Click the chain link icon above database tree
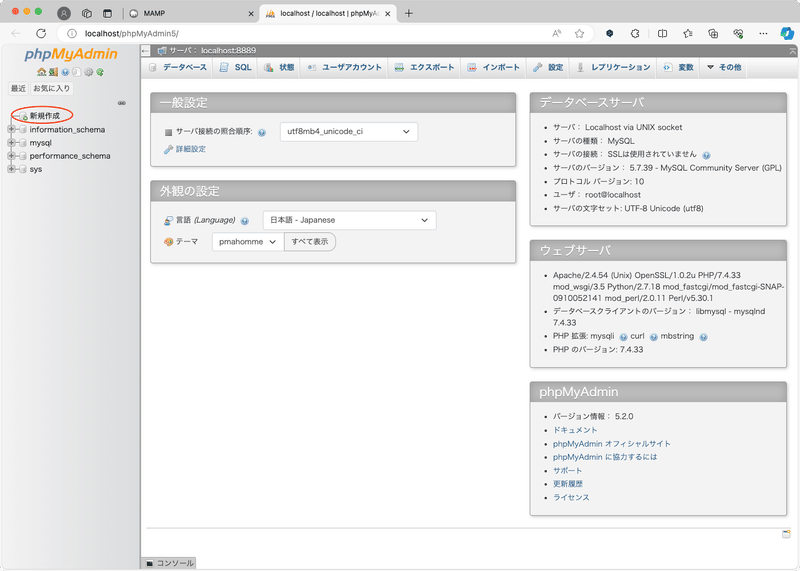Image resolution: width=800 pixels, height=571 pixels. click(121, 103)
